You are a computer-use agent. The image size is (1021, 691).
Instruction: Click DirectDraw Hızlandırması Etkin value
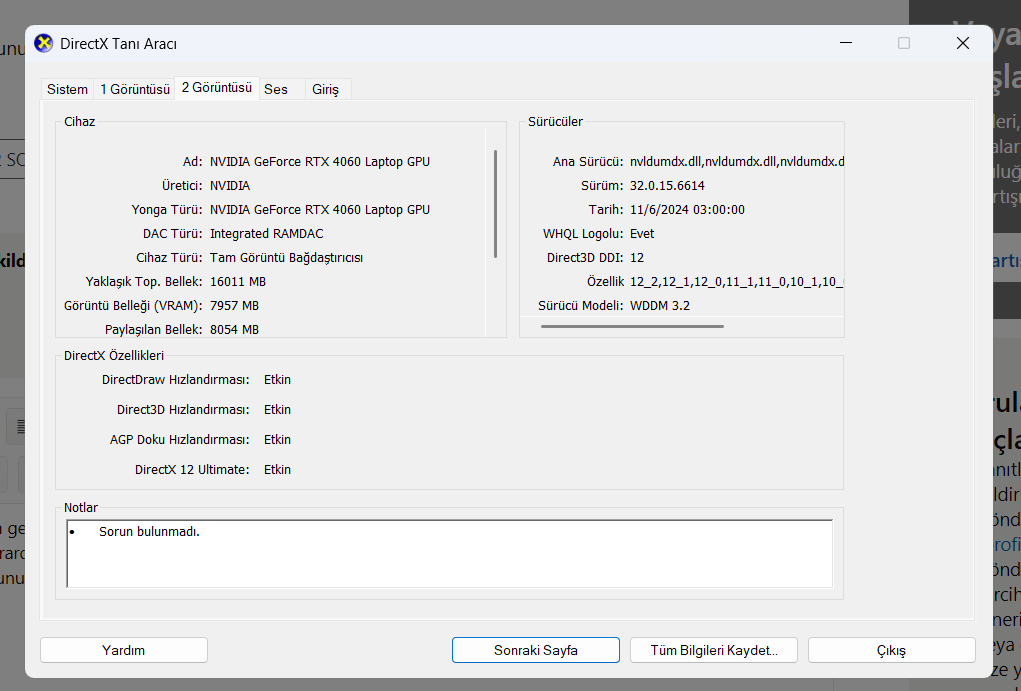(277, 380)
